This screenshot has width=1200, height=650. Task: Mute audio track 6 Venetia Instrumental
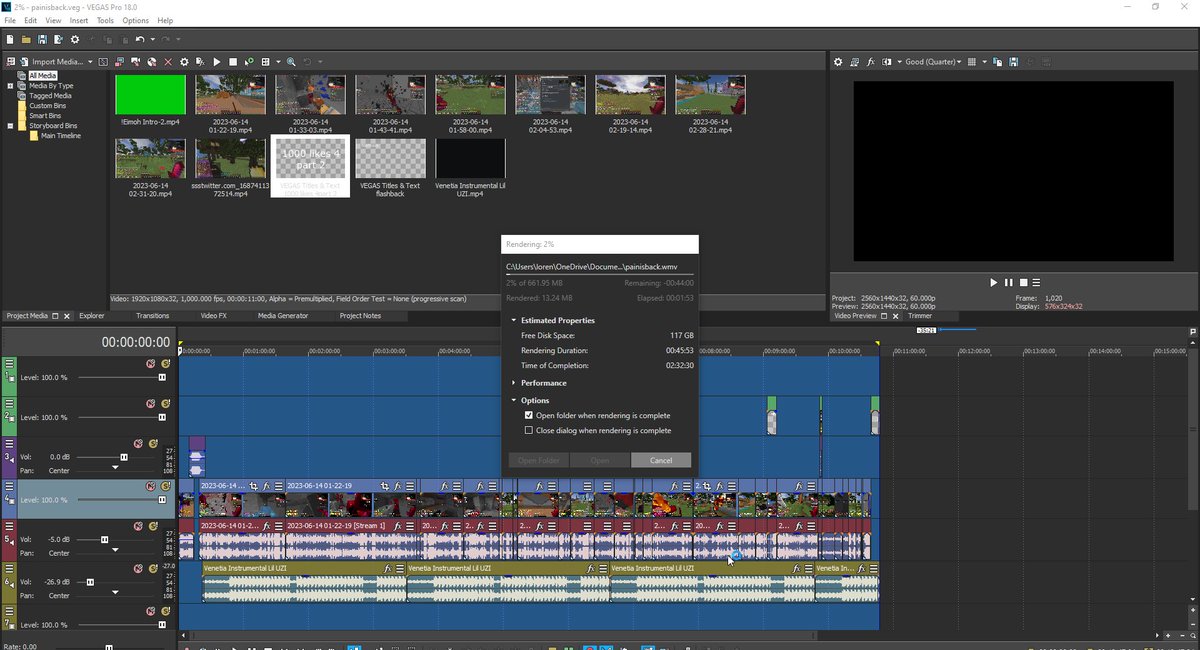coord(139,568)
